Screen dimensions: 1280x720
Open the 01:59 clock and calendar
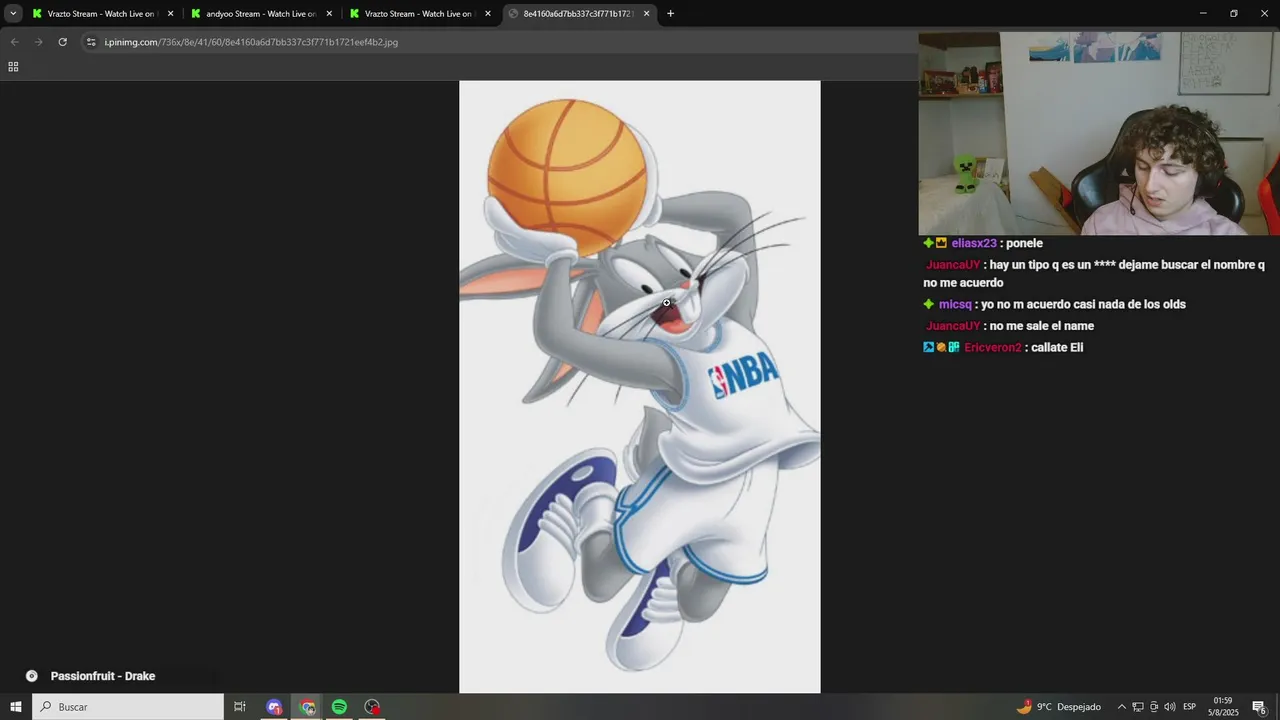tap(1225, 706)
